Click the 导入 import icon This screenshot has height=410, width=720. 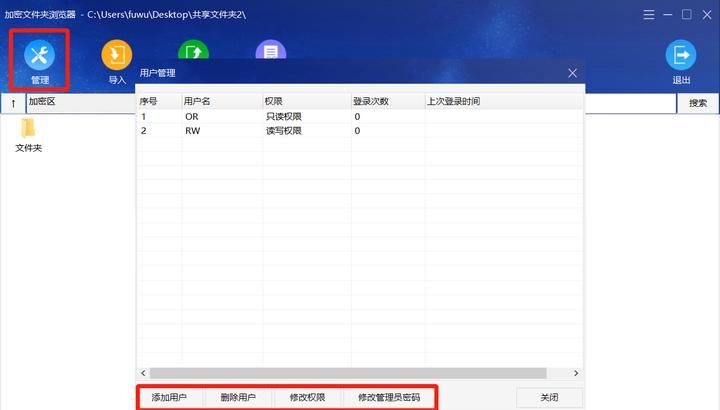pyautogui.click(x=117, y=55)
